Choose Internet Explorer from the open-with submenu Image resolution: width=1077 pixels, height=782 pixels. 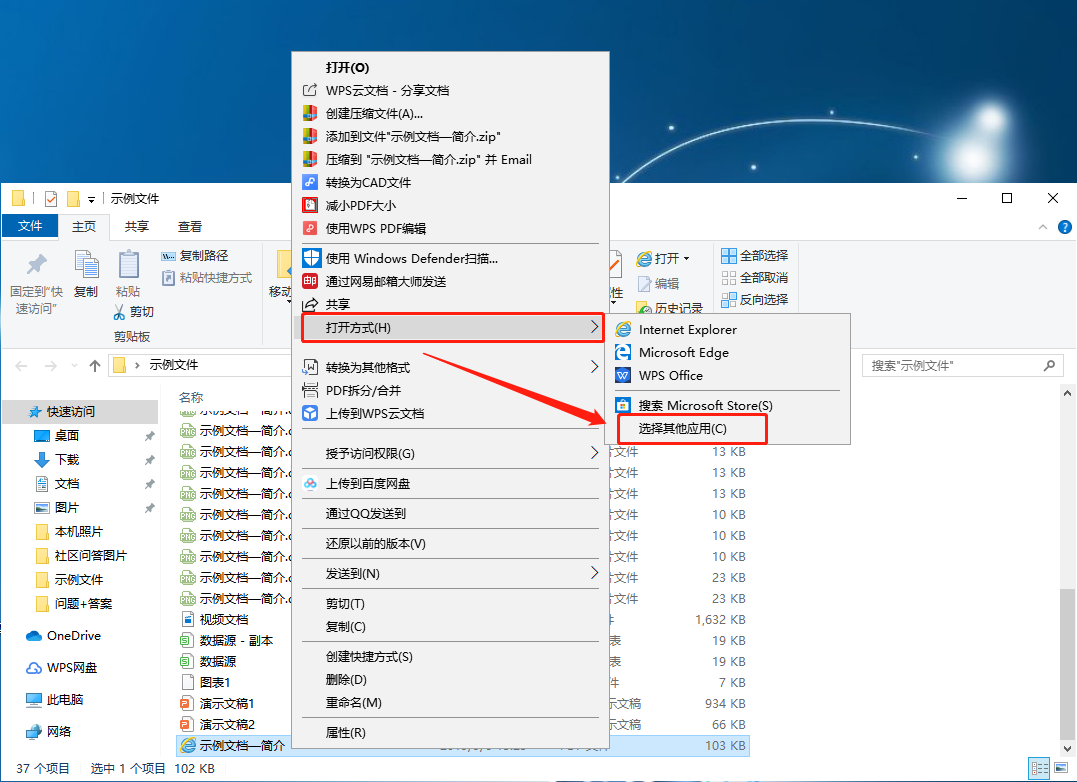pyautogui.click(x=687, y=329)
